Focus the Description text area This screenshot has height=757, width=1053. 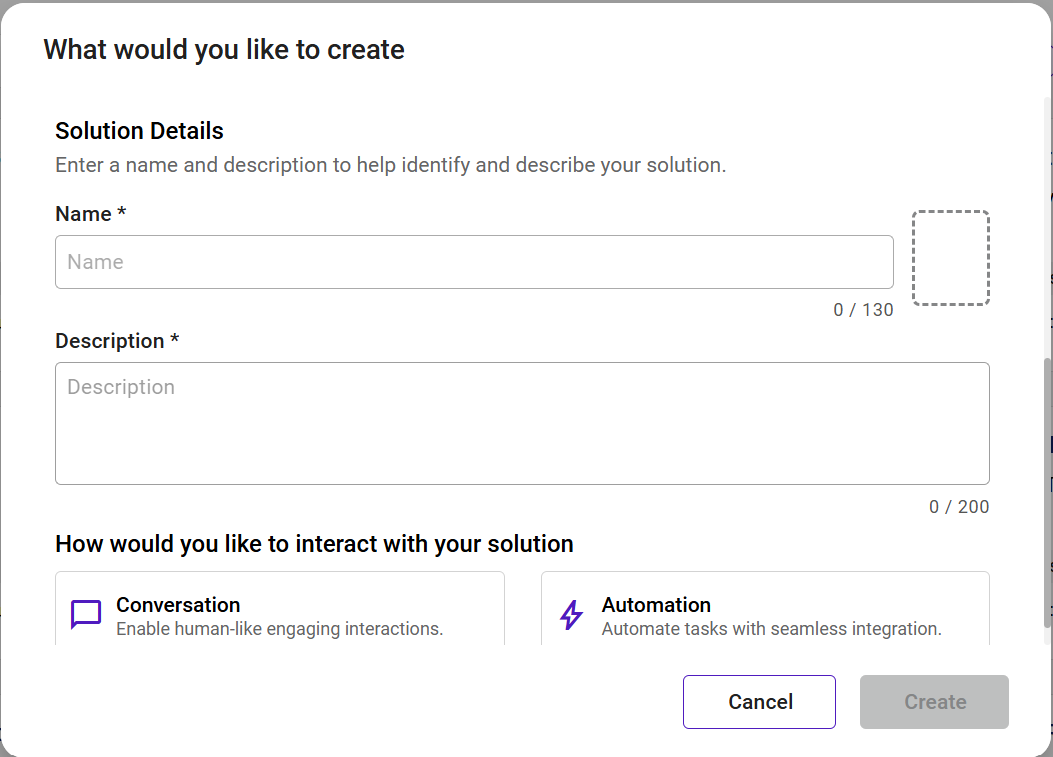click(522, 423)
